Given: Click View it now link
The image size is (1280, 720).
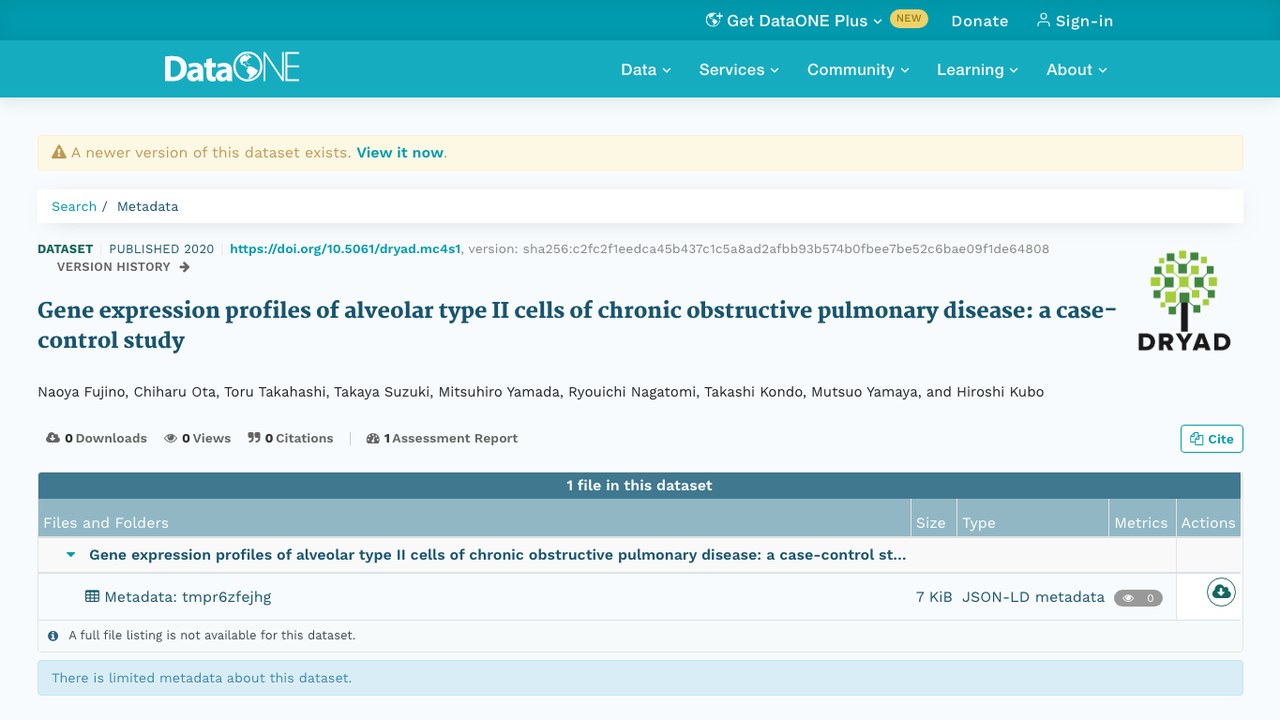Looking at the screenshot, I should pyautogui.click(x=400, y=153).
